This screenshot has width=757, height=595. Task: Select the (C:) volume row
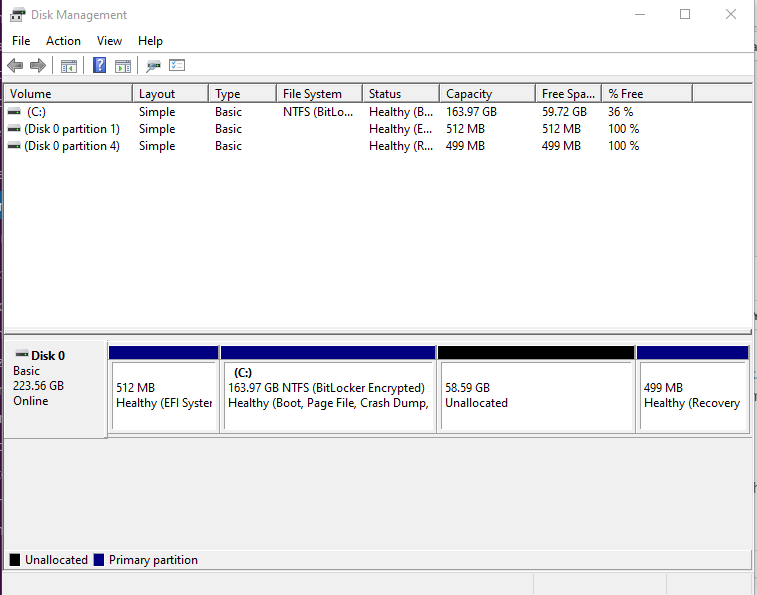[x=349, y=112]
